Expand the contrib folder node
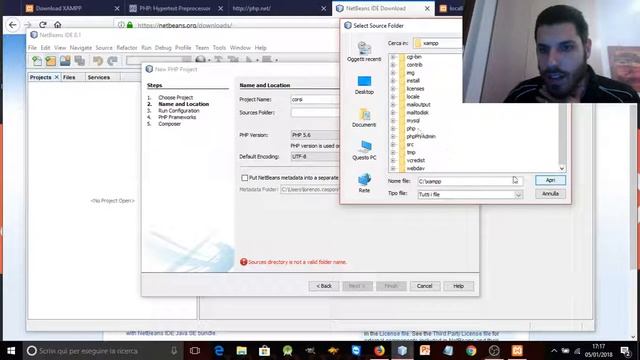 pyautogui.click(x=393, y=65)
